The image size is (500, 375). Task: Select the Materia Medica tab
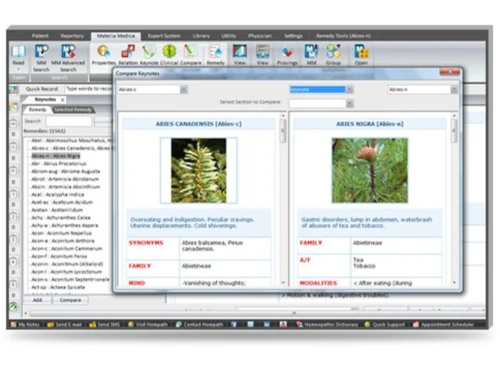[116, 36]
